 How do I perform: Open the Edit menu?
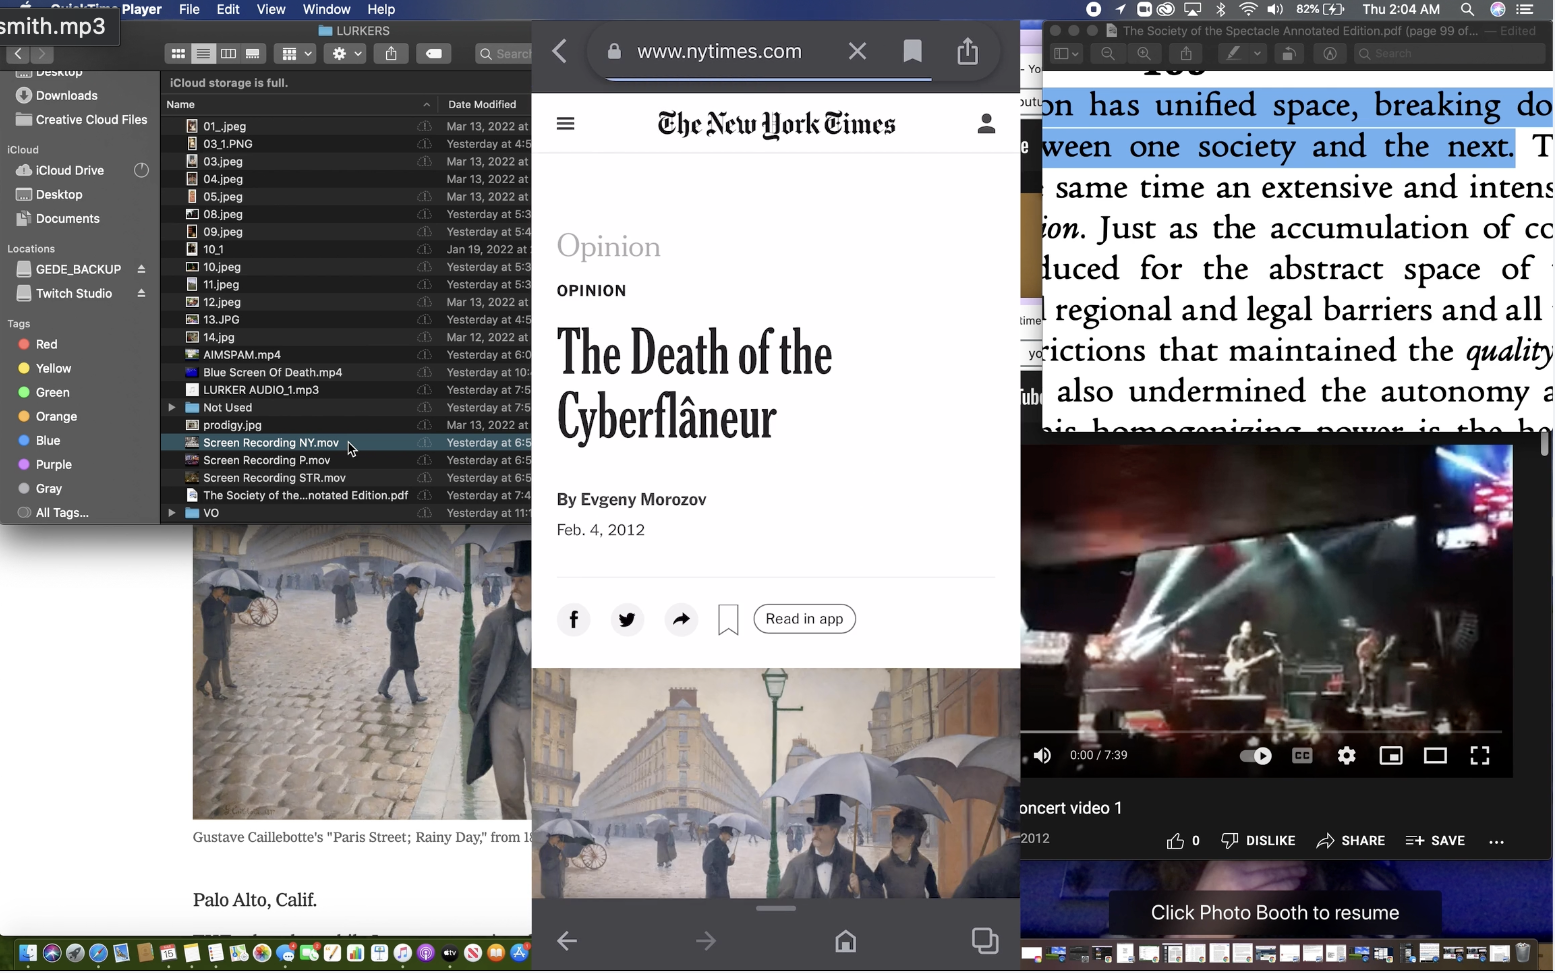coord(228,9)
